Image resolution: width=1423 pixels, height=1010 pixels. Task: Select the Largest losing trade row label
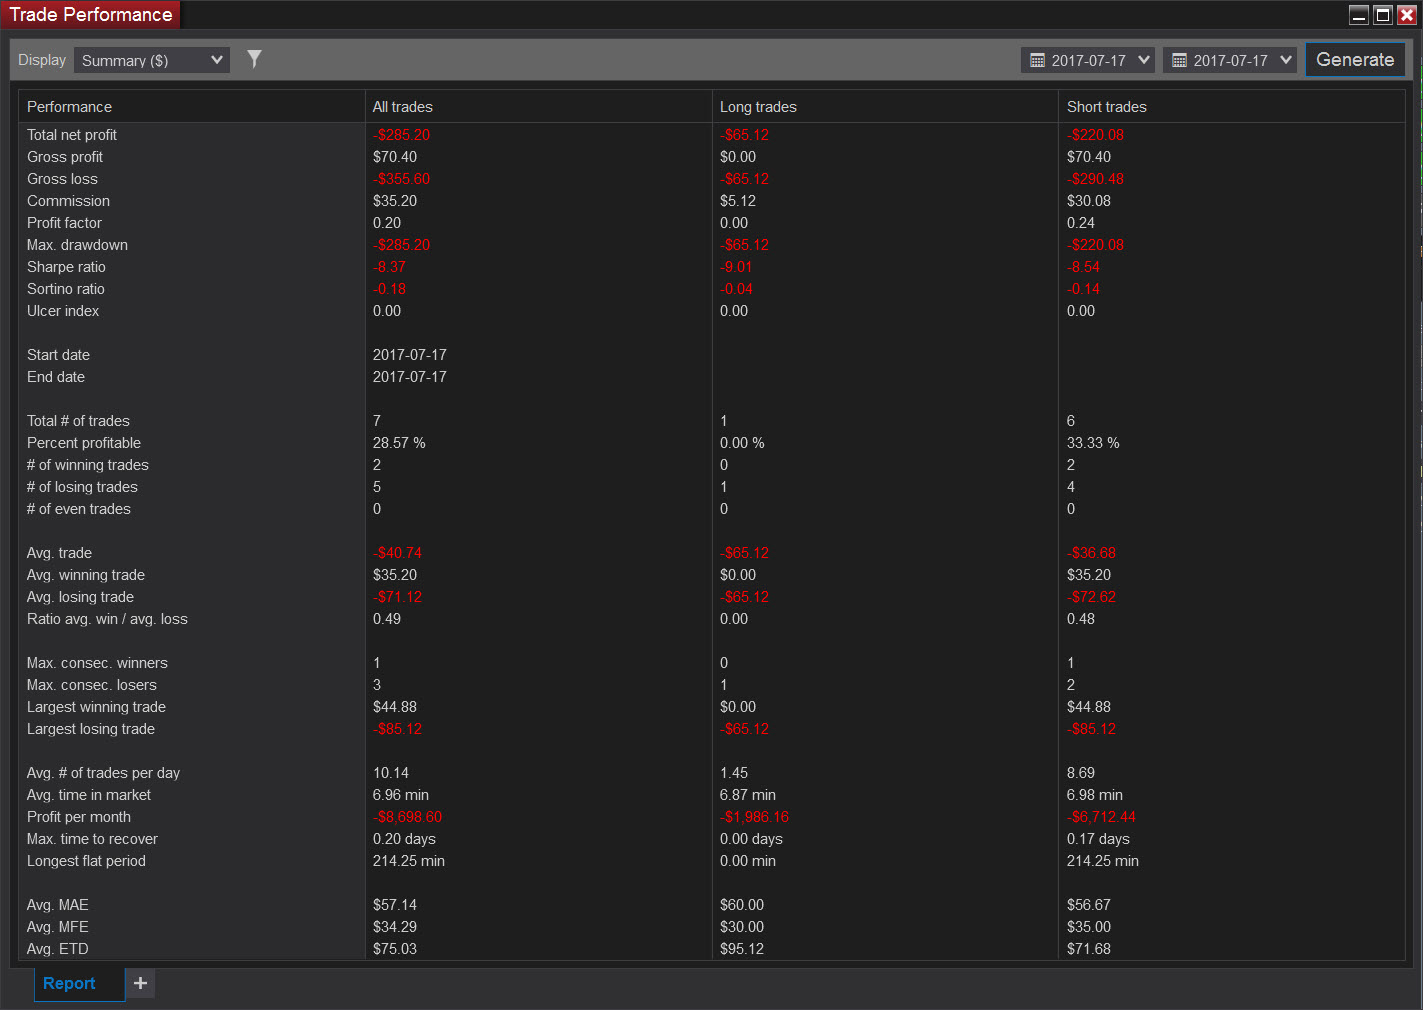(x=91, y=729)
